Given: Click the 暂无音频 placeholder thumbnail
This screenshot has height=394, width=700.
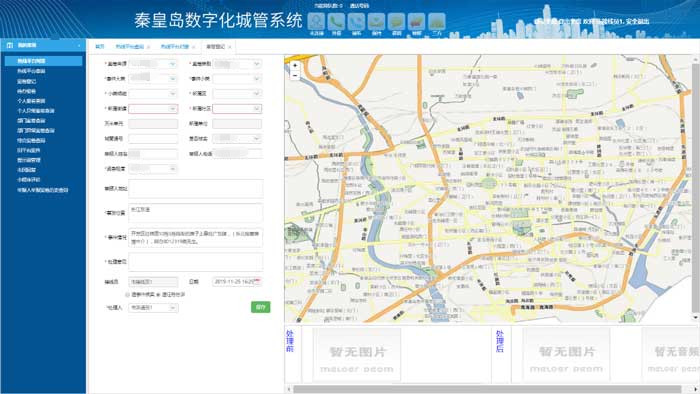Looking at the screenshot, I should [x=671, y=355].
